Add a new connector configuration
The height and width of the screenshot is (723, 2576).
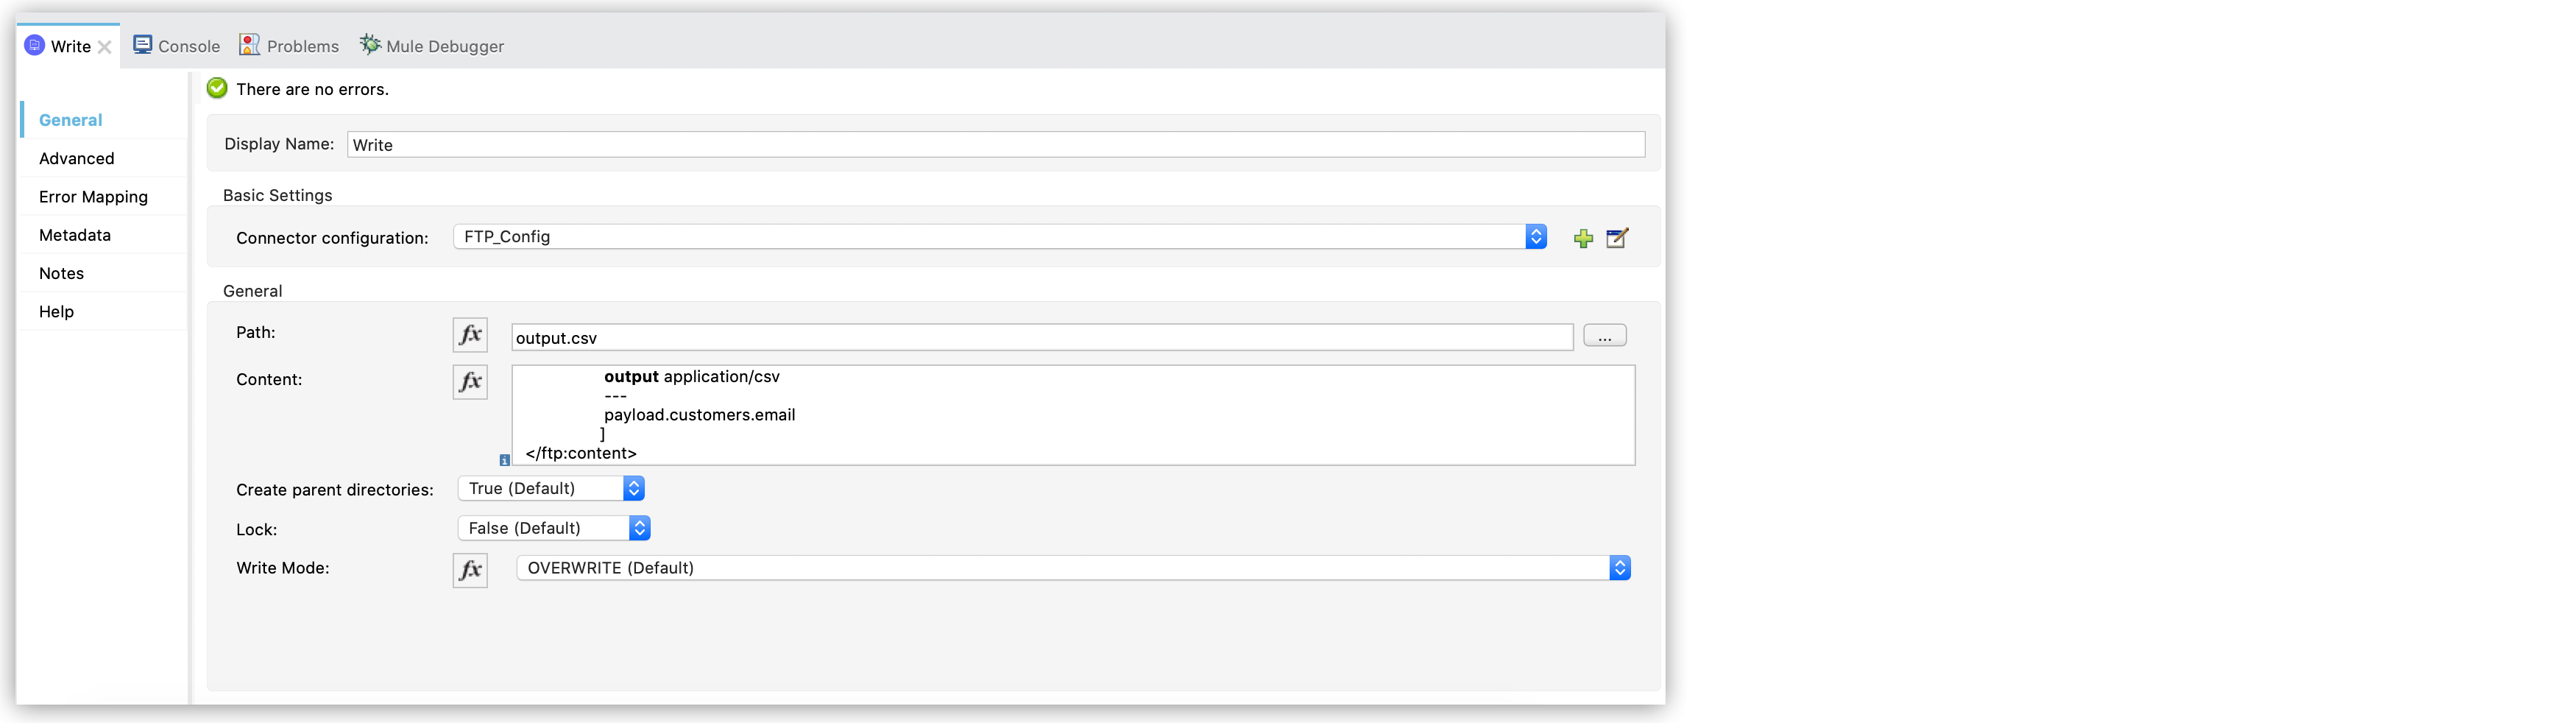coord(1583,238)
